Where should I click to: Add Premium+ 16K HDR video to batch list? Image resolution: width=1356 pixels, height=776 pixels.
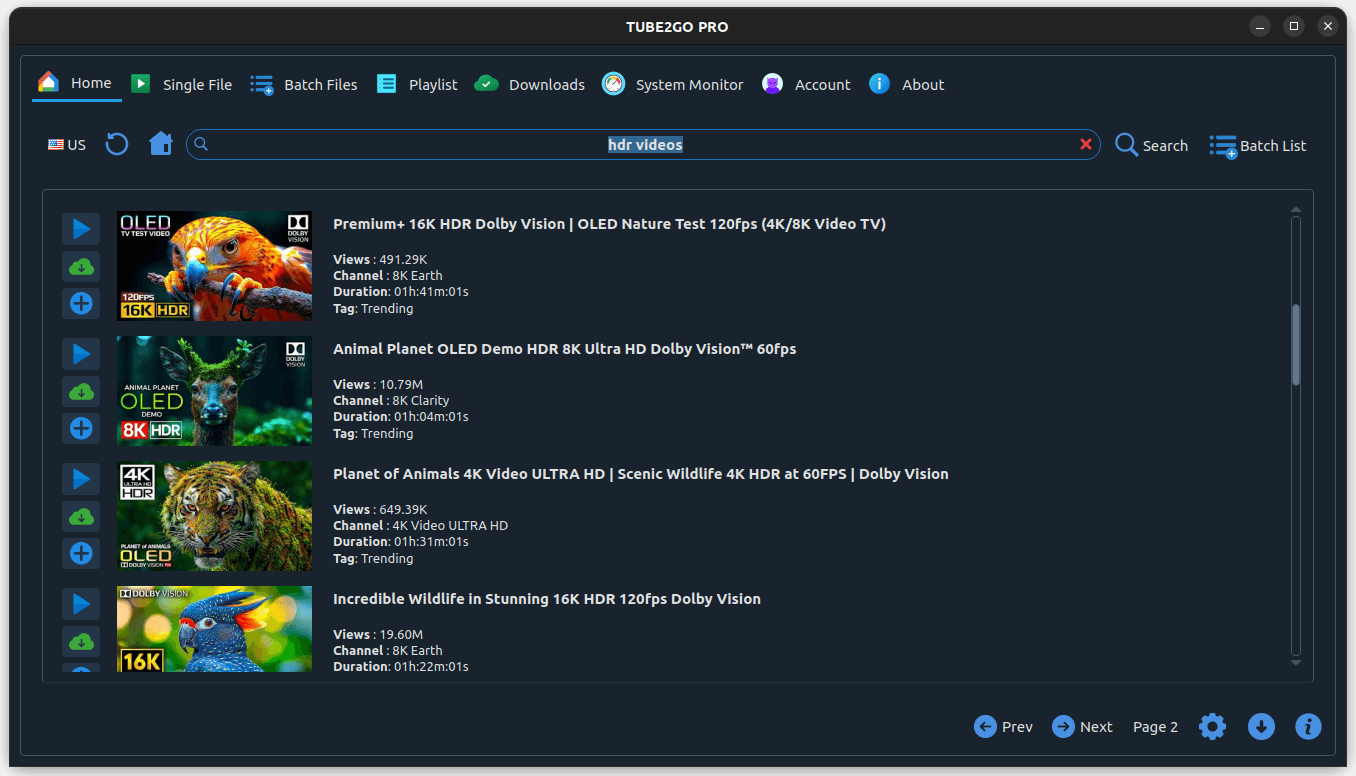[x=81, y=303]
